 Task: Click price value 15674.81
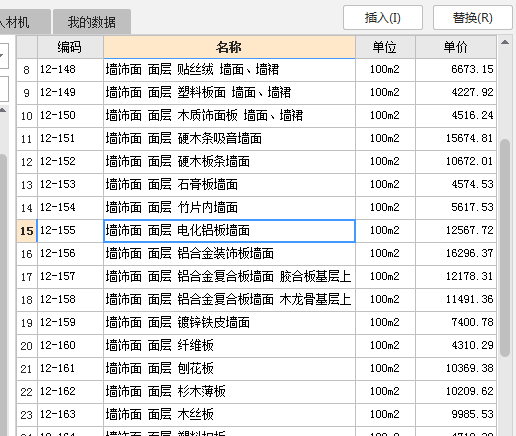469,138
